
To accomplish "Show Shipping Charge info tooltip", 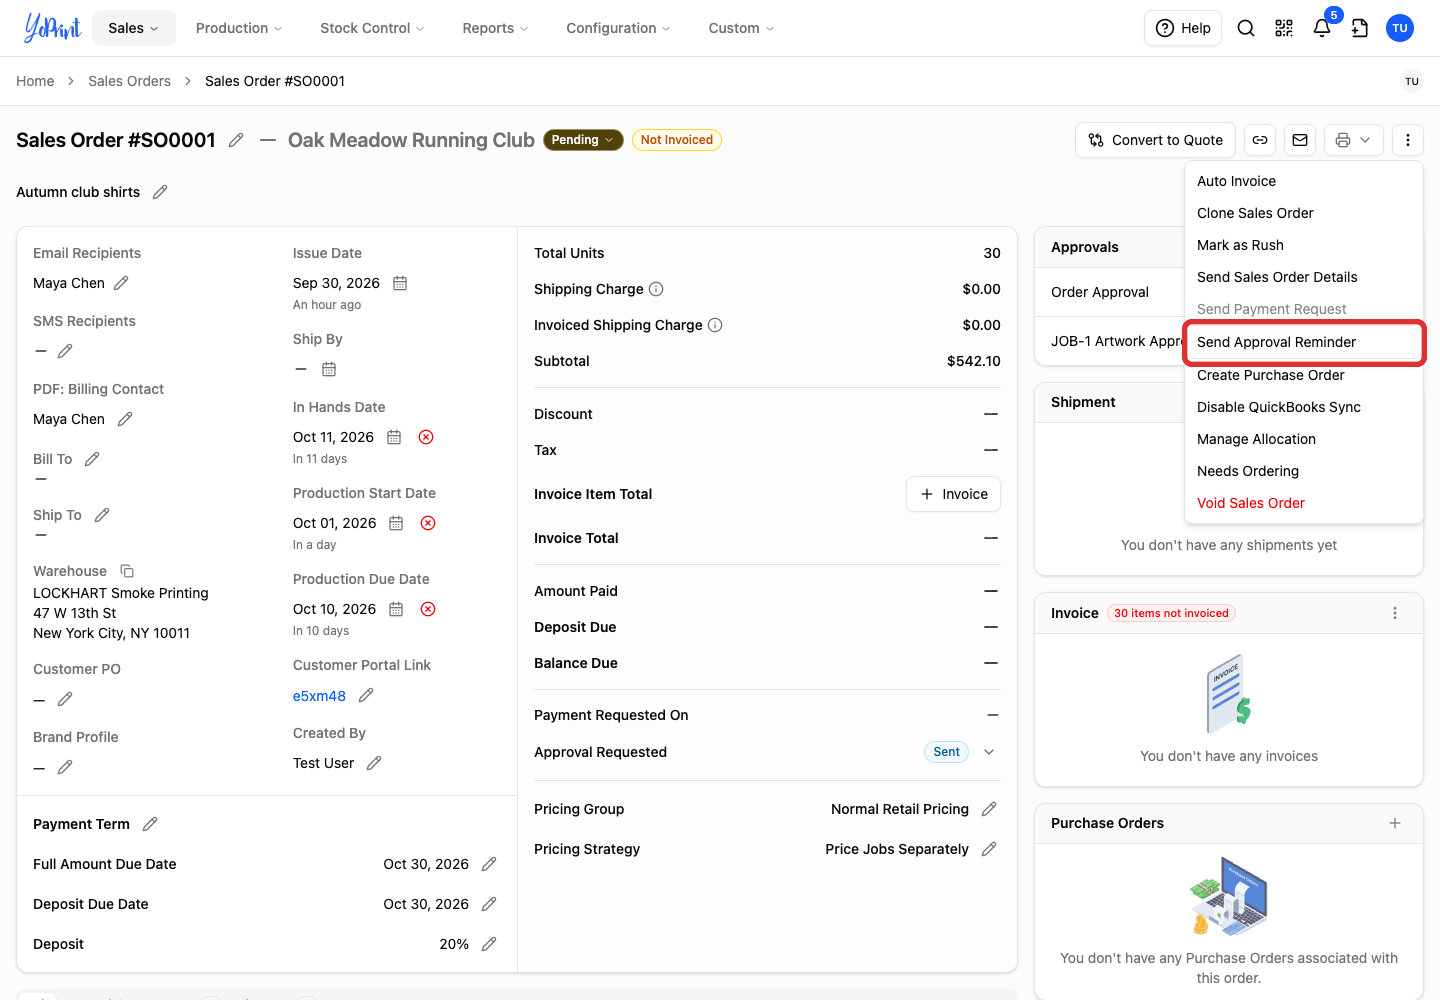I will (656, 289).
